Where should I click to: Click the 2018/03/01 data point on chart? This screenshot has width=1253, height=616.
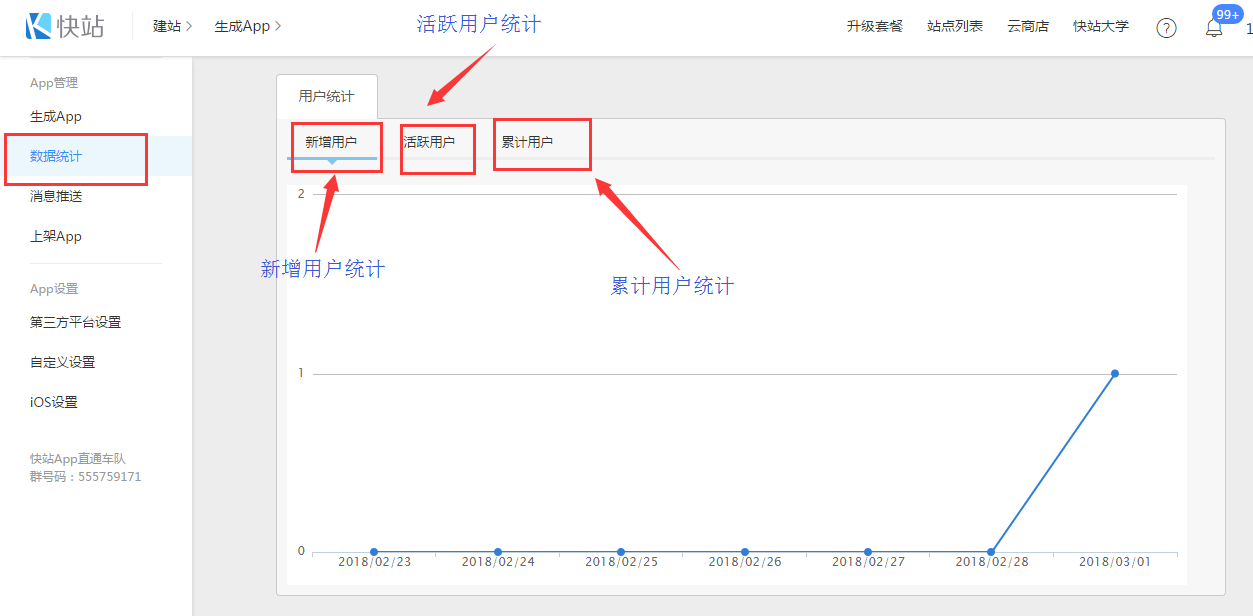pos(1115,373)
